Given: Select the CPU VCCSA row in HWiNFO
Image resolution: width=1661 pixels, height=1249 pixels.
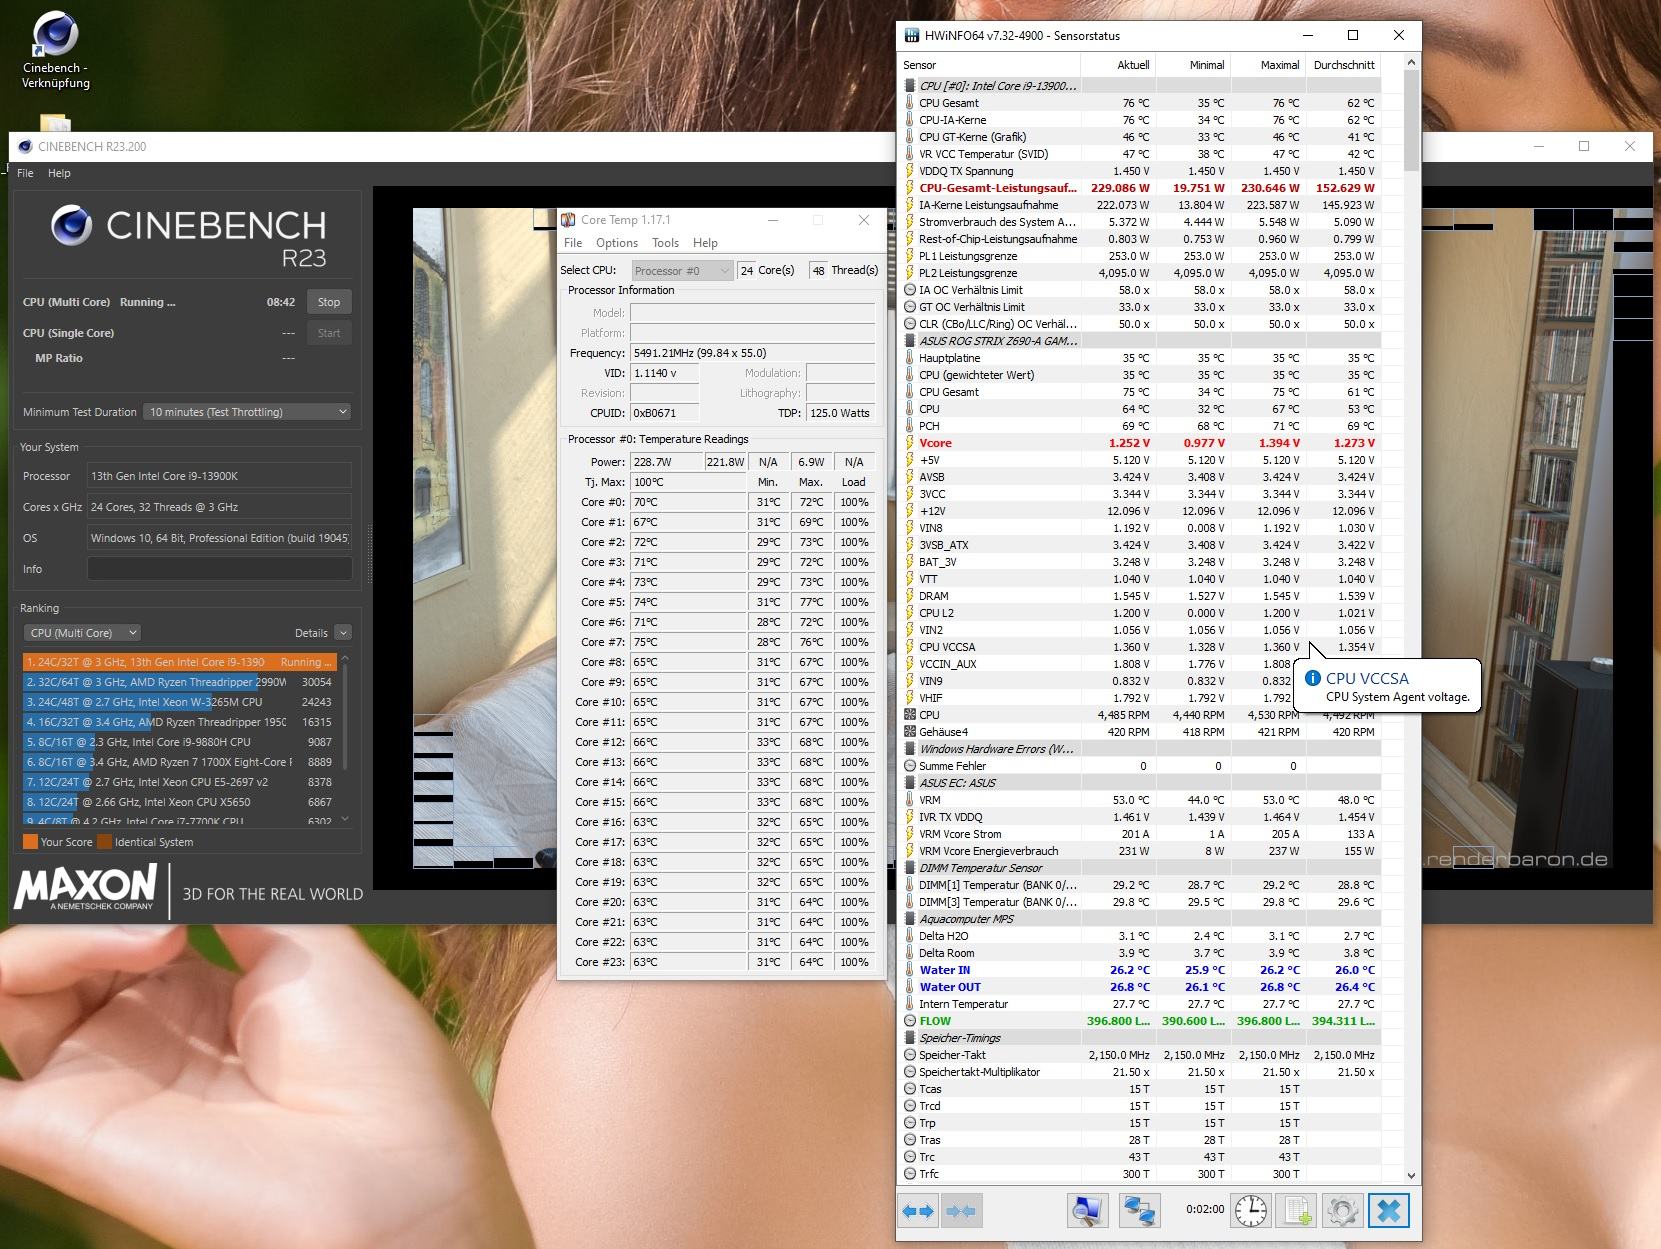Looking at the screenshot, I should pos(1141,647).
